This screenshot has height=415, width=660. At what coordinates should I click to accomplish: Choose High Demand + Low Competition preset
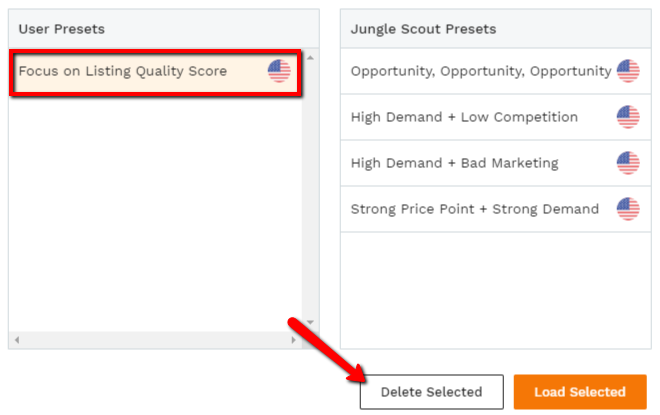pos(495,117)
